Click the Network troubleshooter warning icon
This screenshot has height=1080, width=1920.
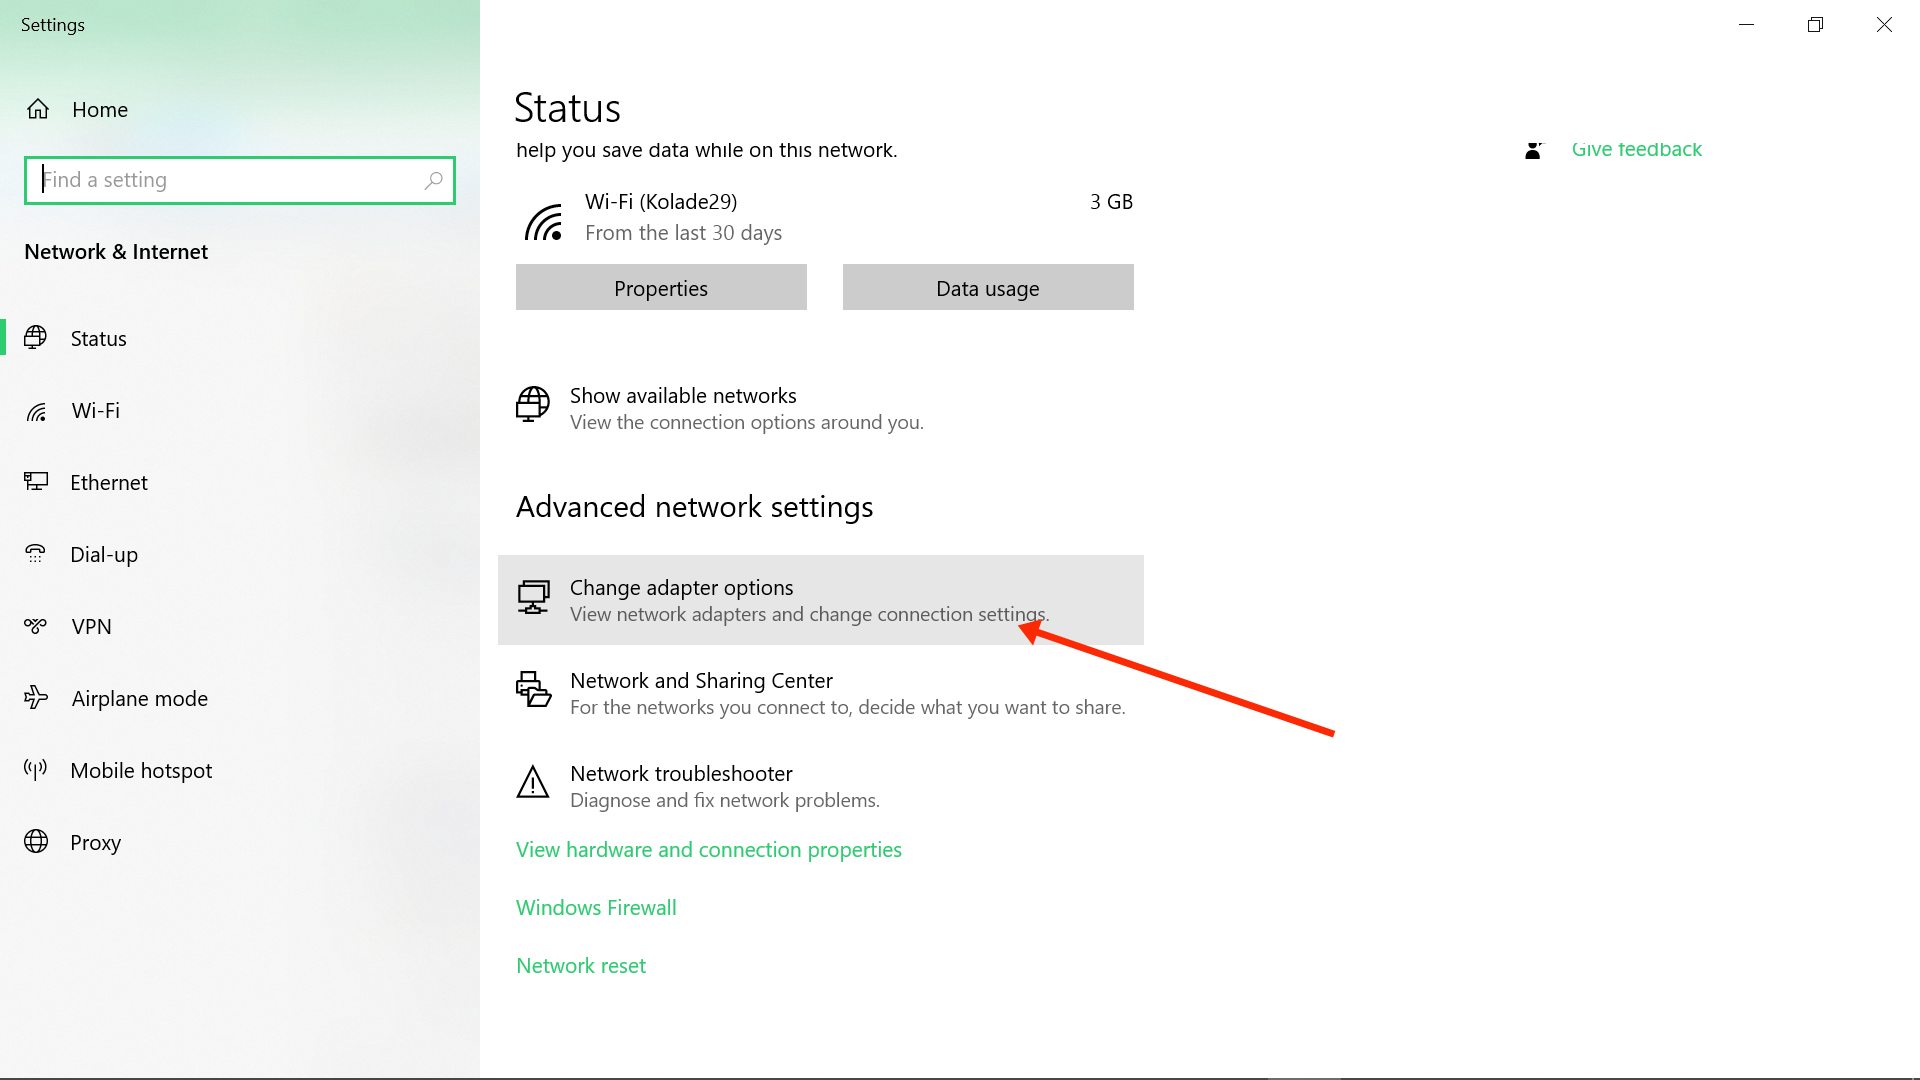pos(533,783)
